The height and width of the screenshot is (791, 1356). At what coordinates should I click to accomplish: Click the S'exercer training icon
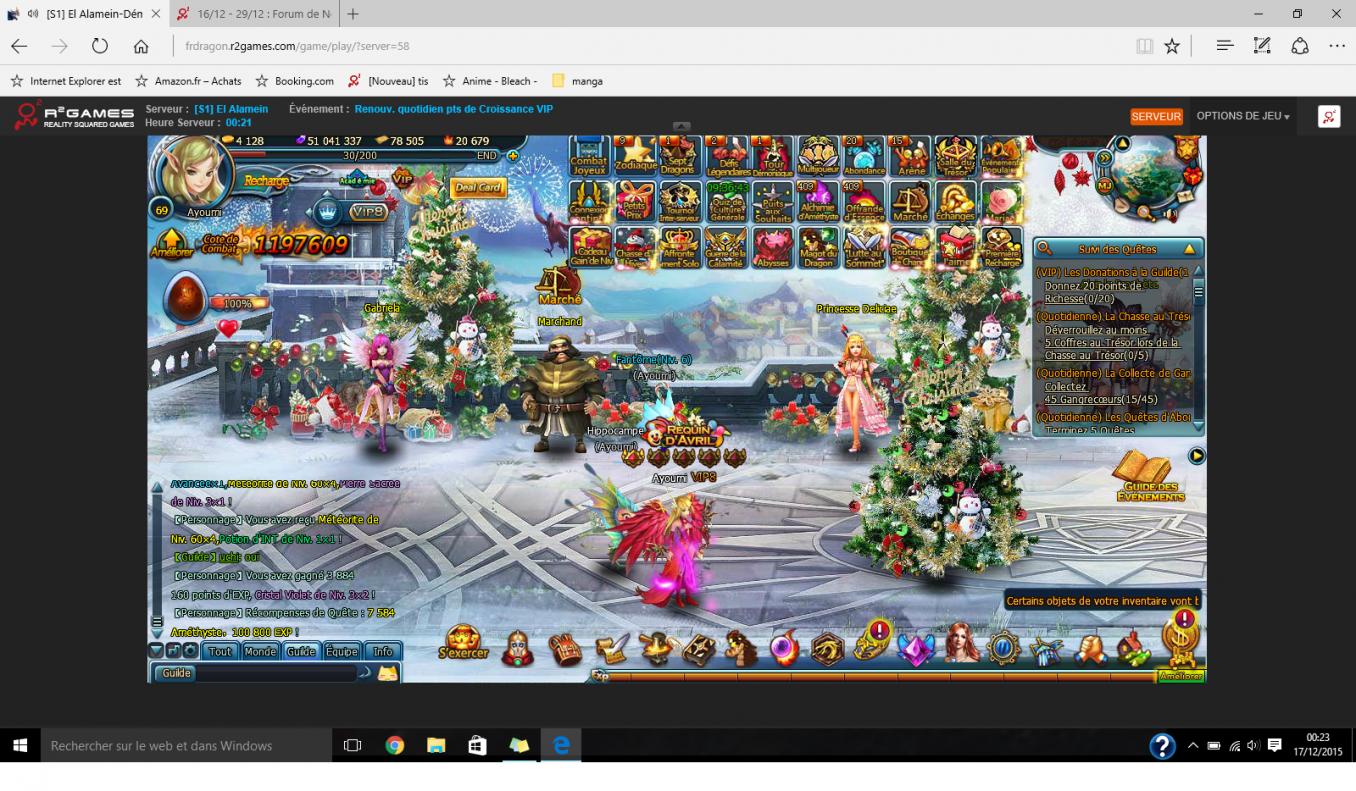[463, 643]
